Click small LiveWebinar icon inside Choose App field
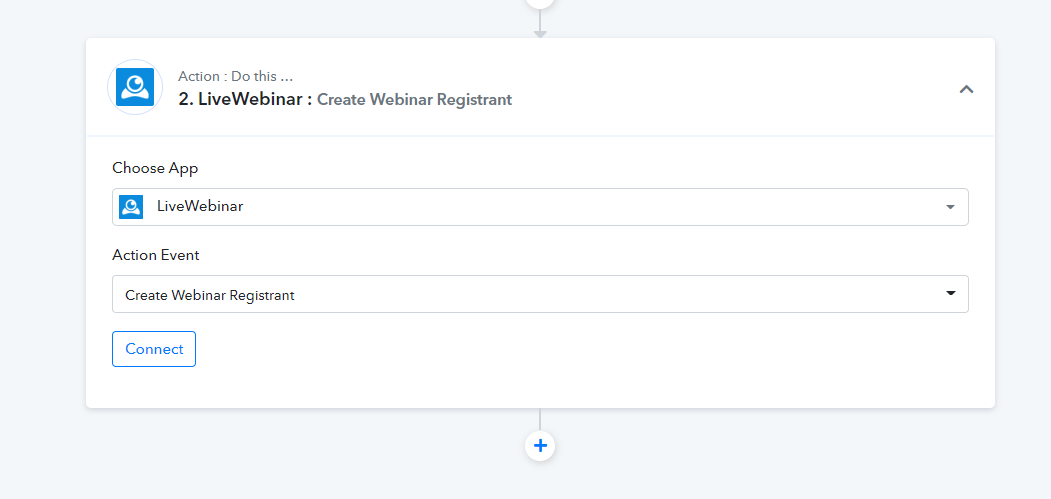Screen dimensions: 1051x499 point(131,207)
